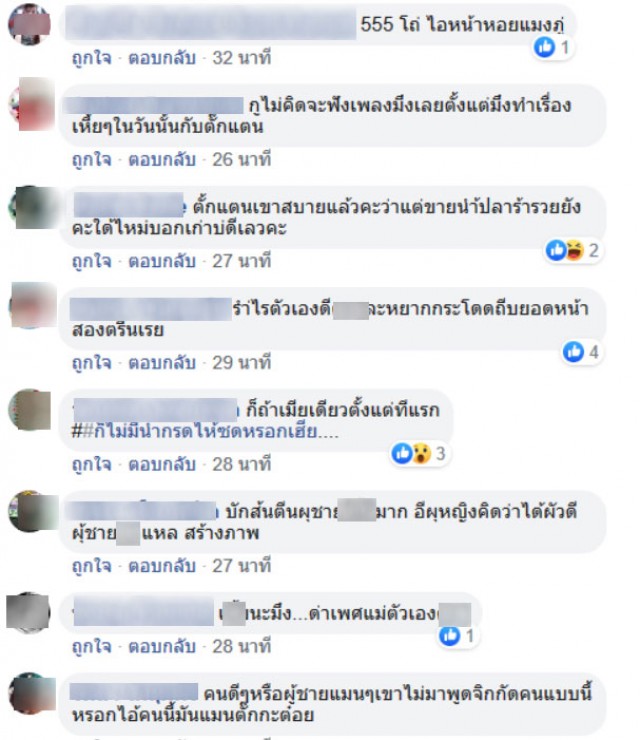Open profile picture of the first commenter

tap(29, 25)
